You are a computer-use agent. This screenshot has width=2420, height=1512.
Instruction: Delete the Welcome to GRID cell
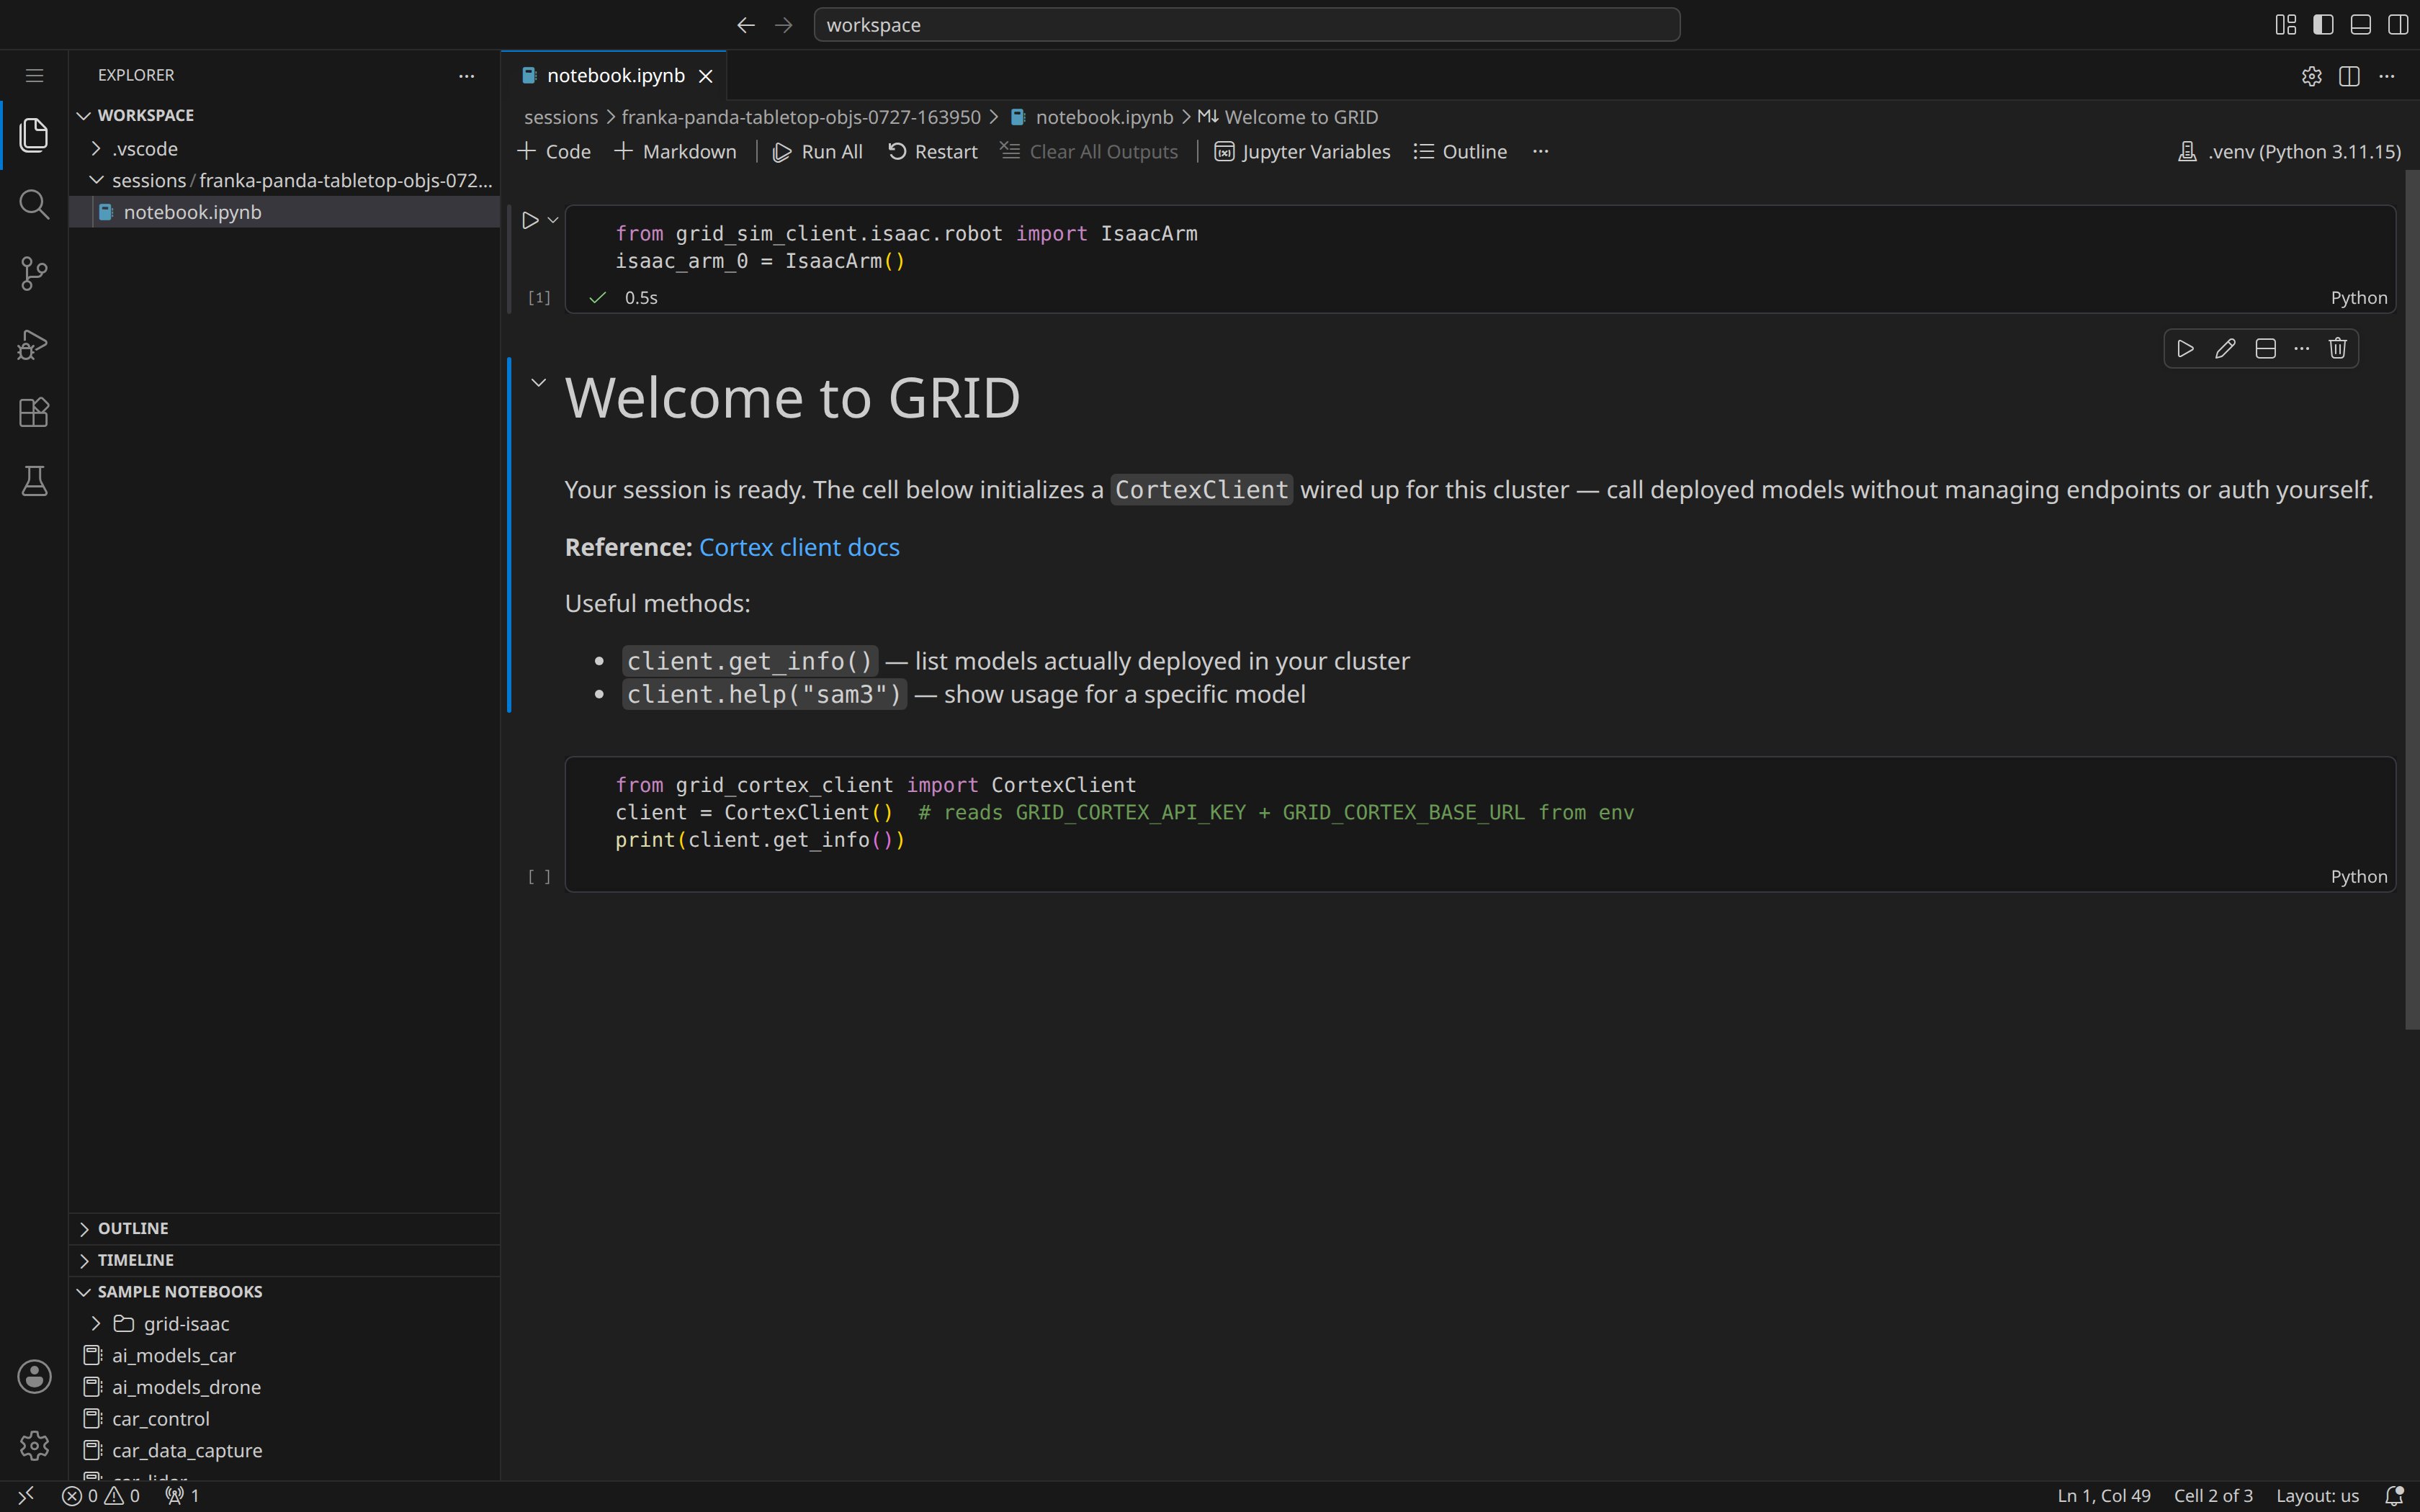pos(2338,348)
